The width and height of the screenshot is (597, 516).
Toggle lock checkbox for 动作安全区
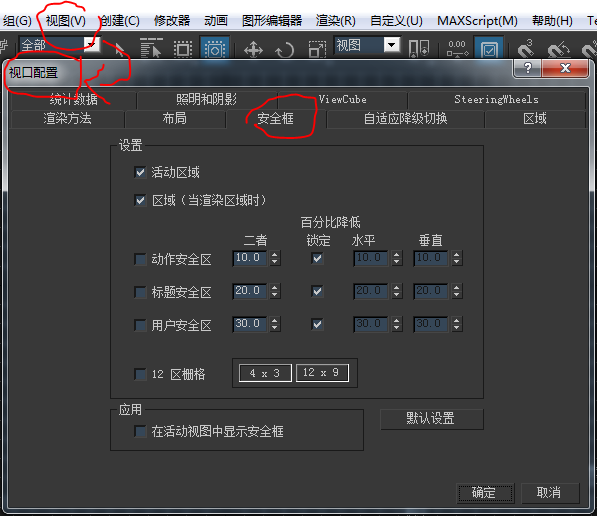[317, 259]
